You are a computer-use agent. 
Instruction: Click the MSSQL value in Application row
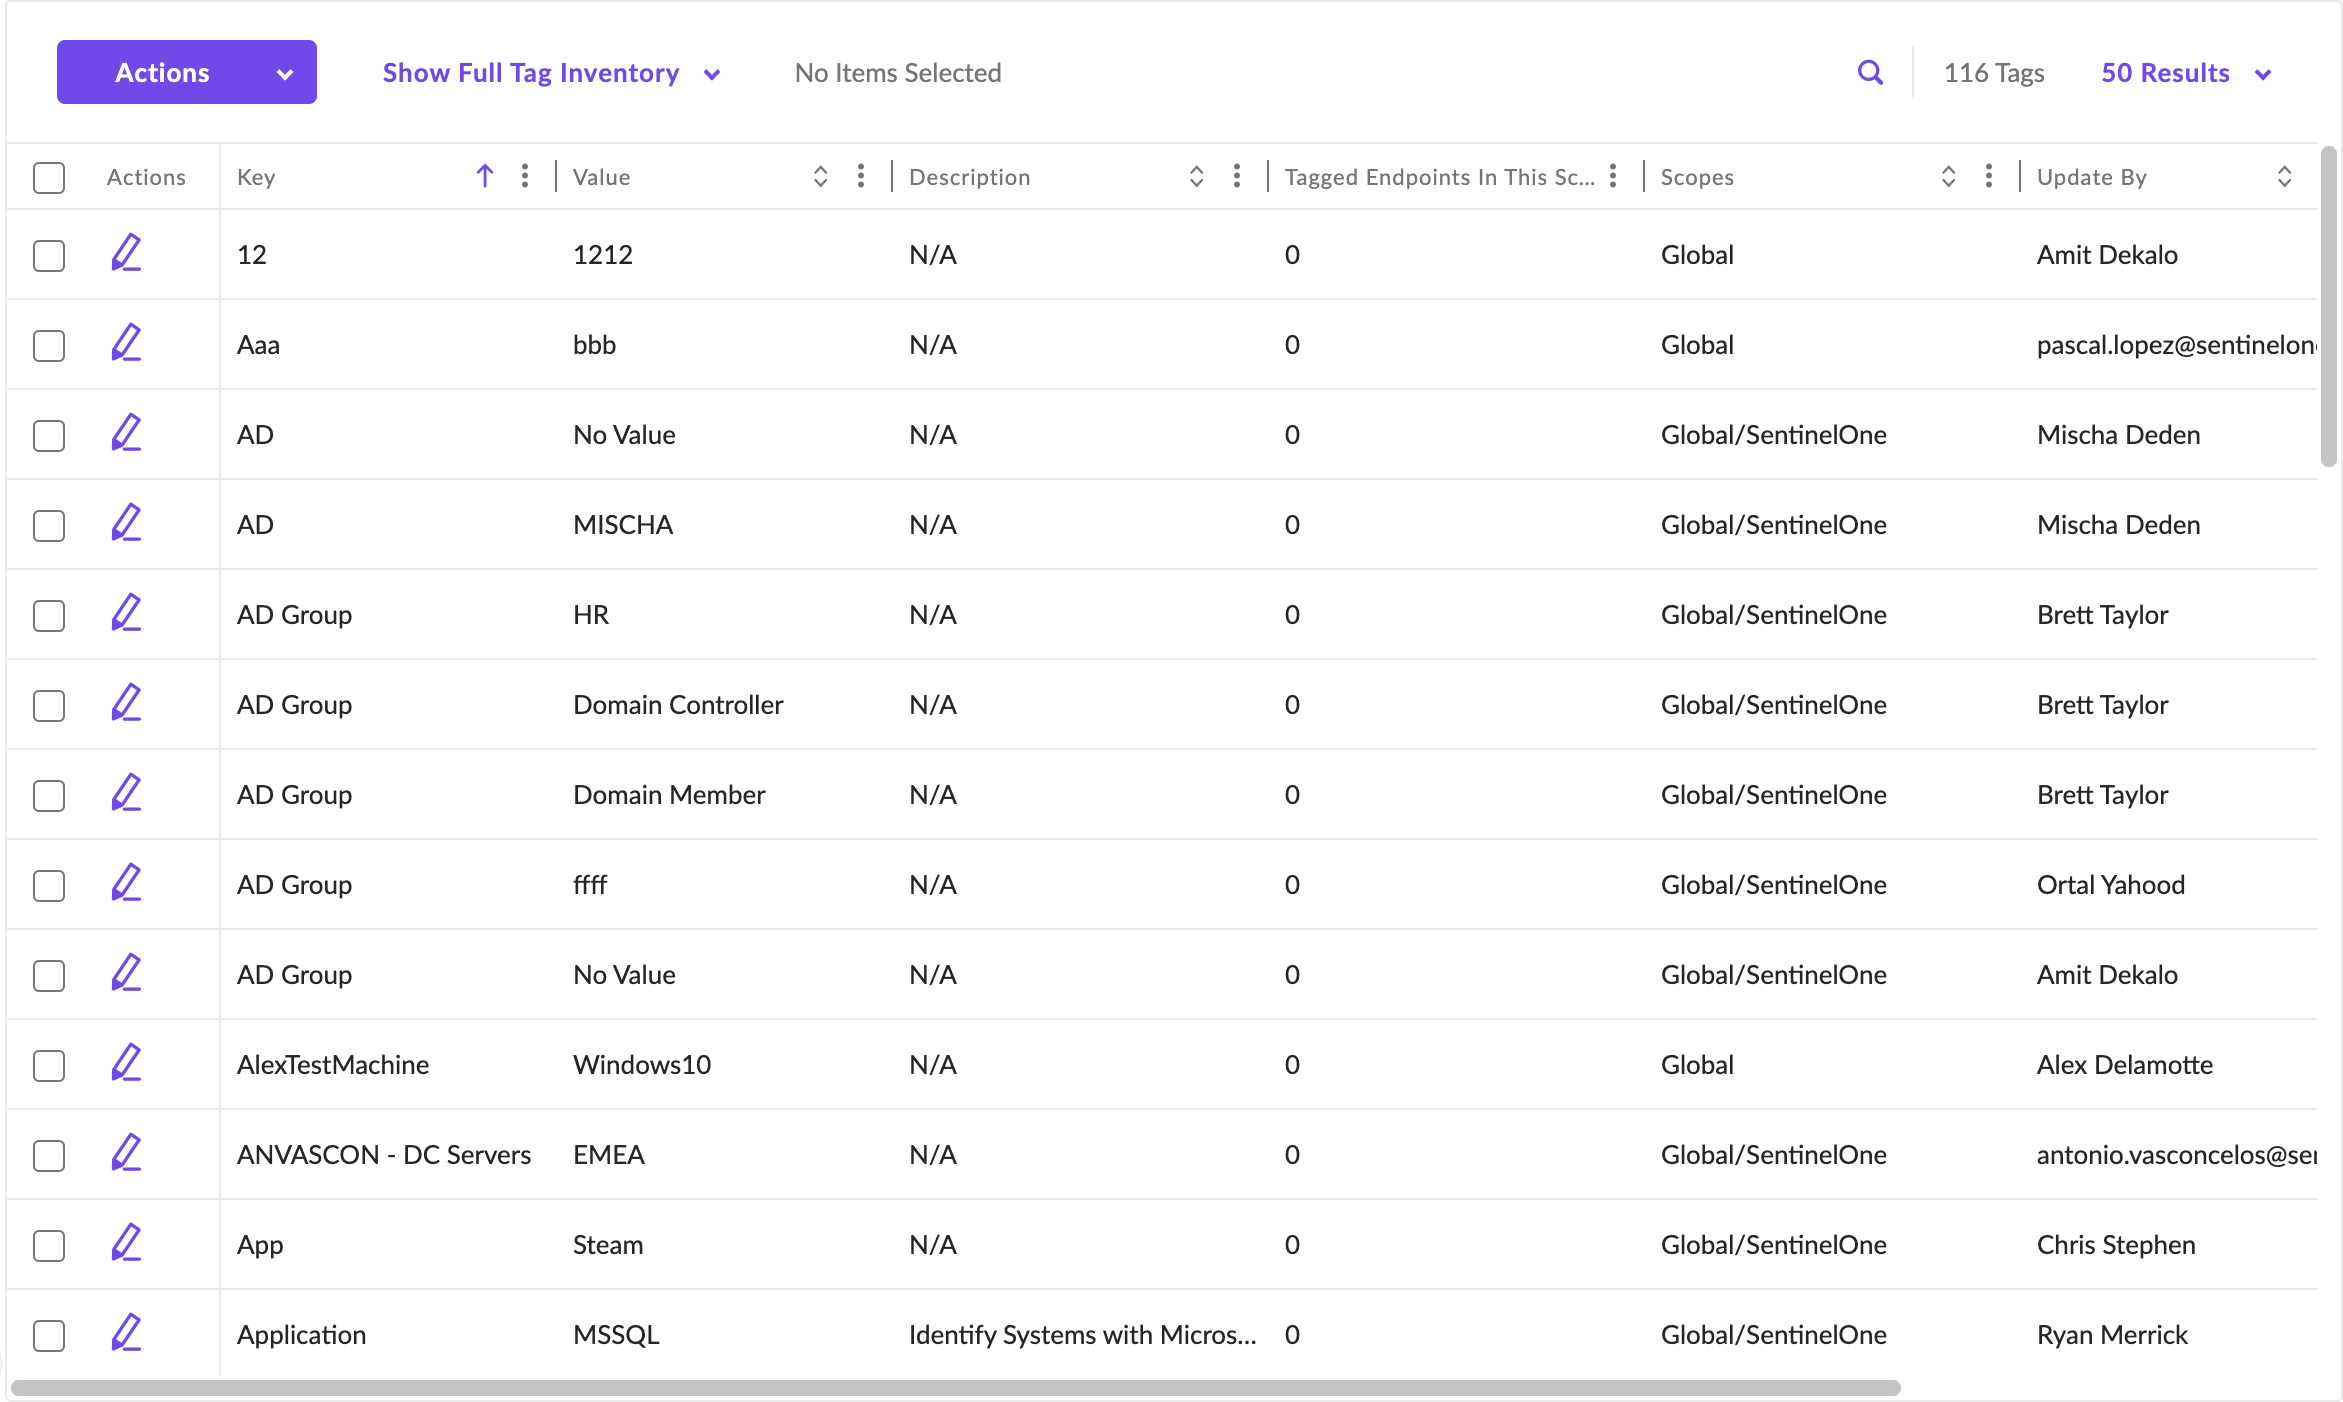click(x=616, y=1335)
